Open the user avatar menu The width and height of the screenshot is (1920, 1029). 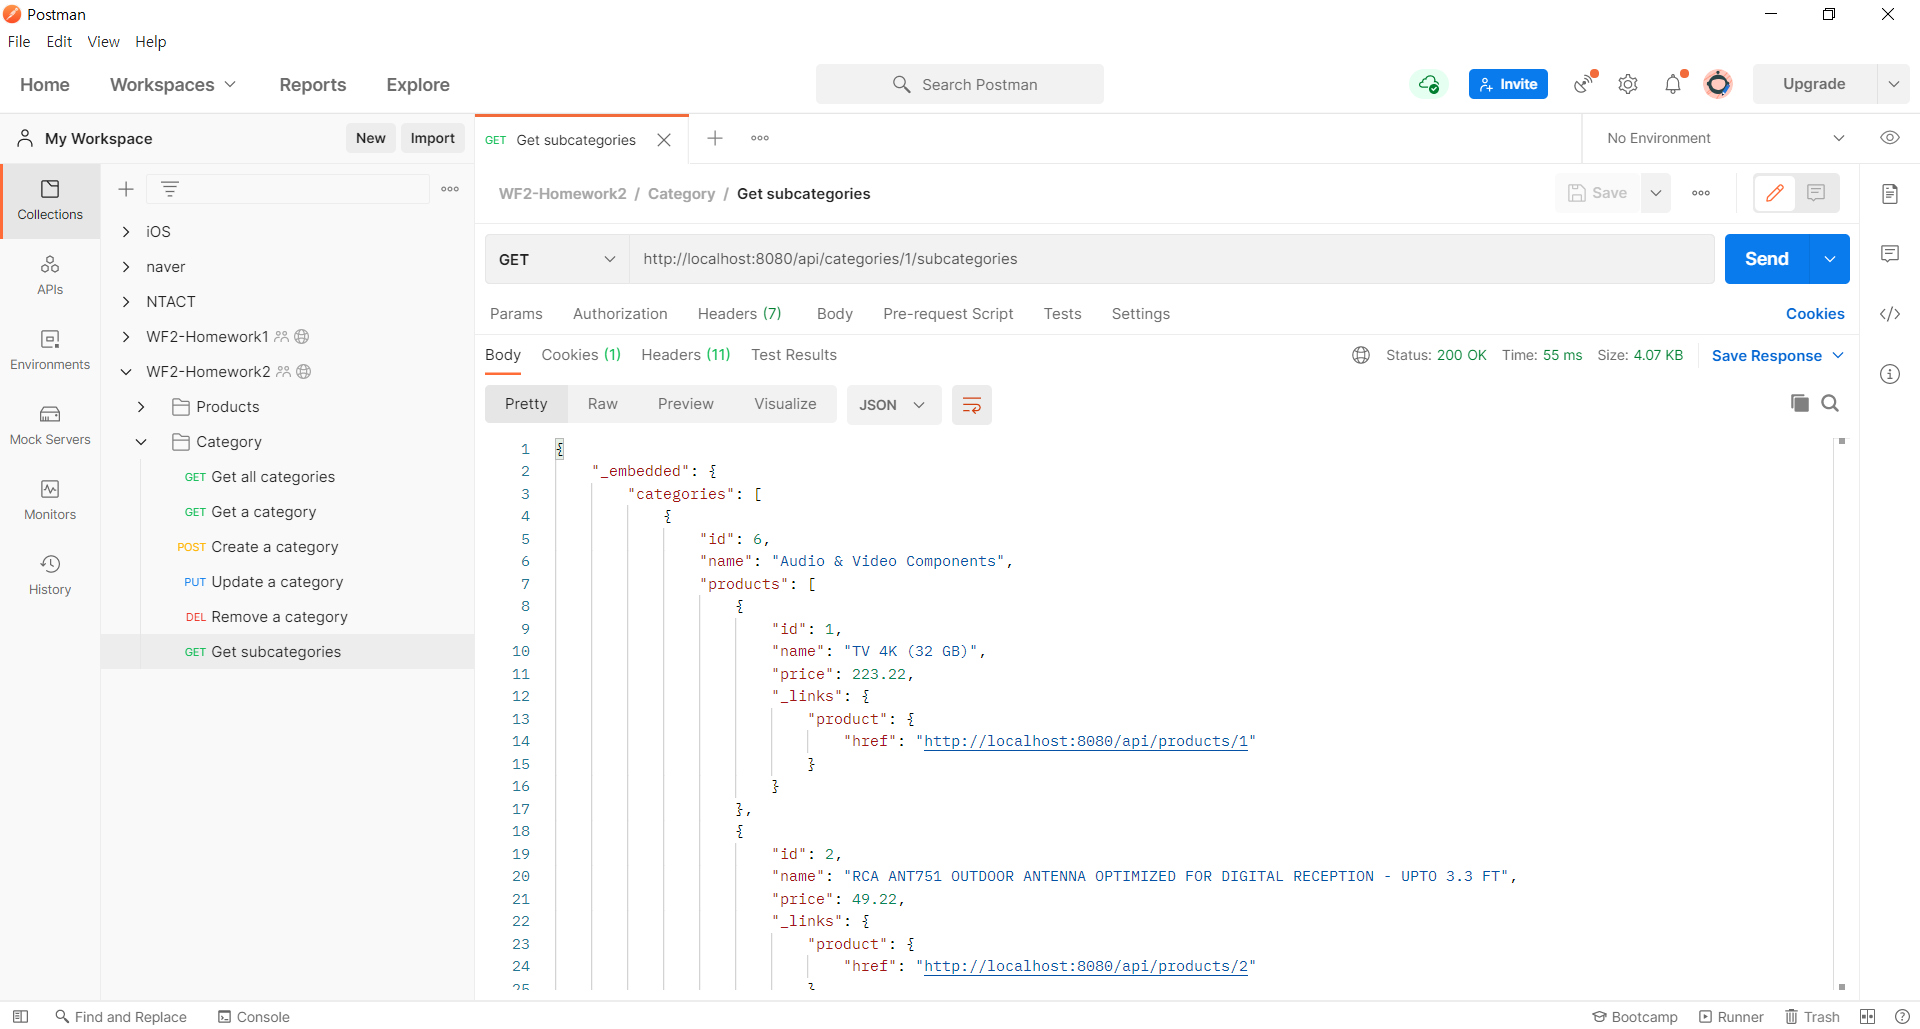[1718, 84]
